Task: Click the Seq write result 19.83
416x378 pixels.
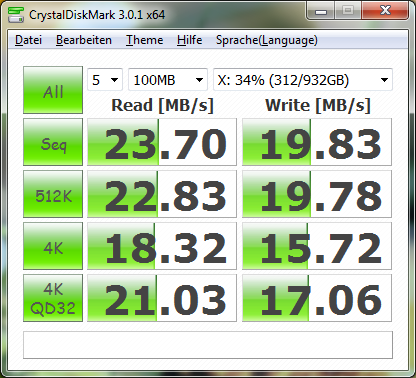Action: (317, 142)
